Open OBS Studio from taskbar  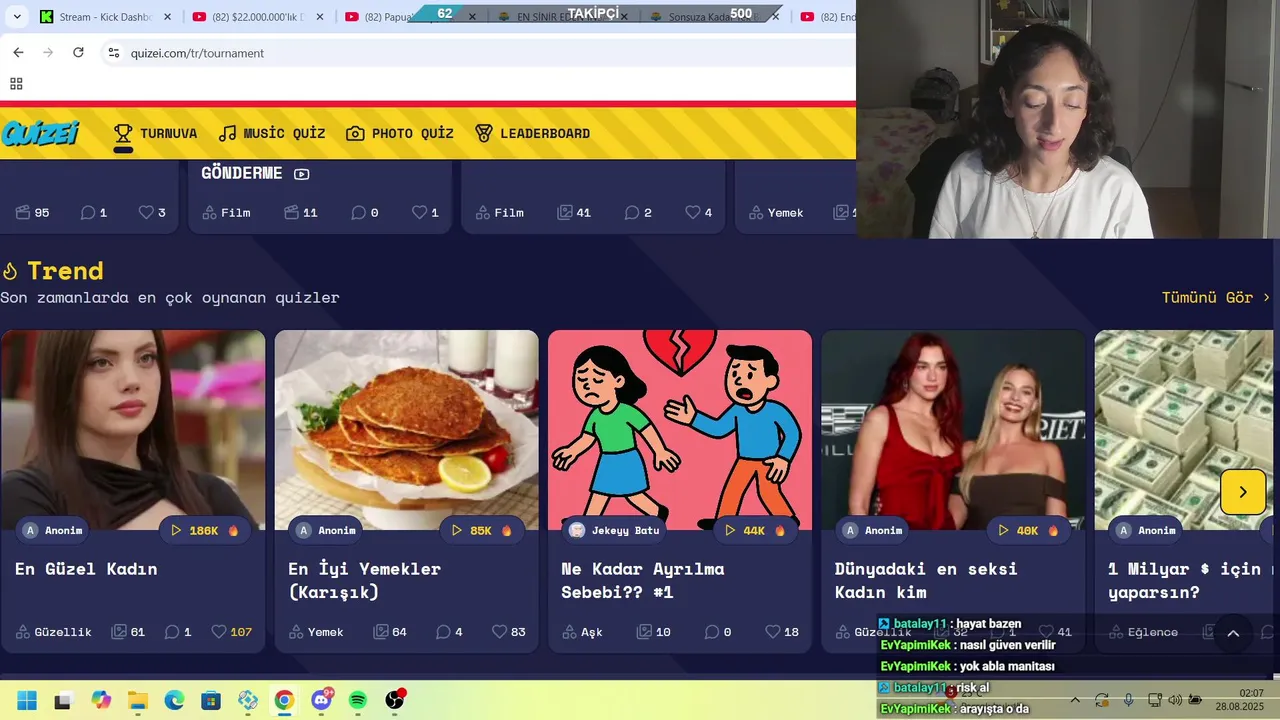tap(395, 700)
